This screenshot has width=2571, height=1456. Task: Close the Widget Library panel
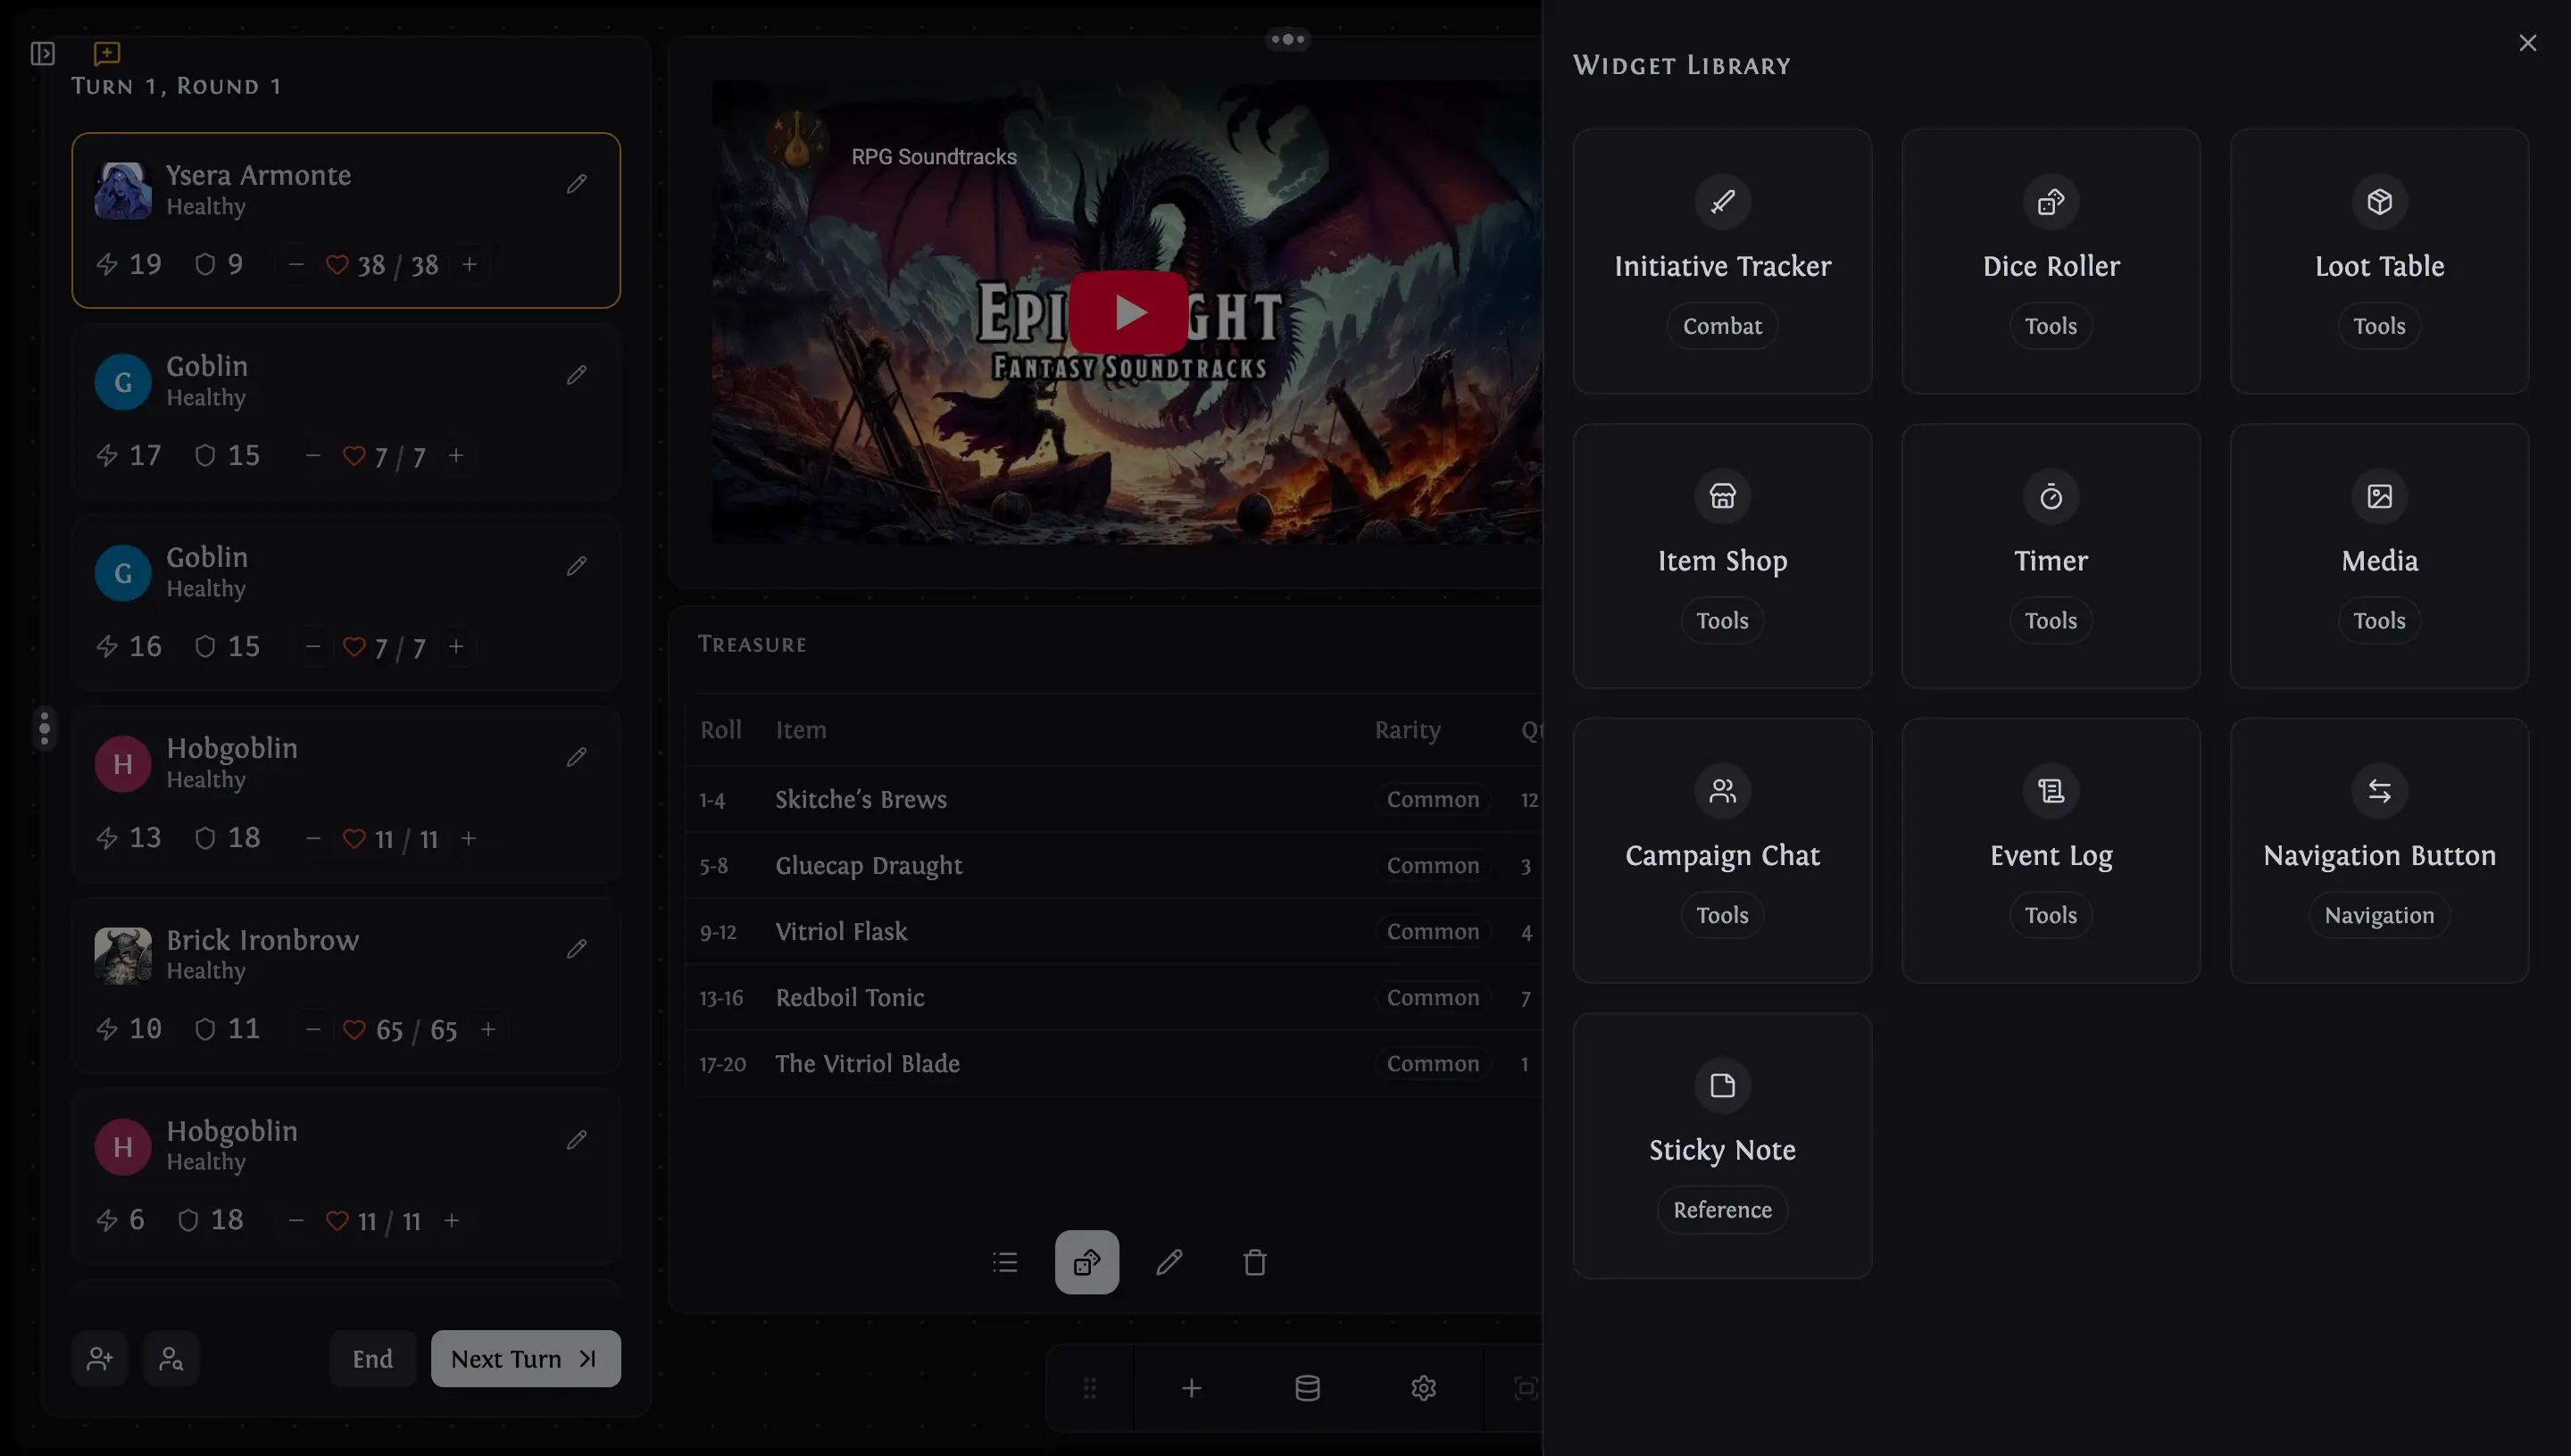pos(2528,43)
